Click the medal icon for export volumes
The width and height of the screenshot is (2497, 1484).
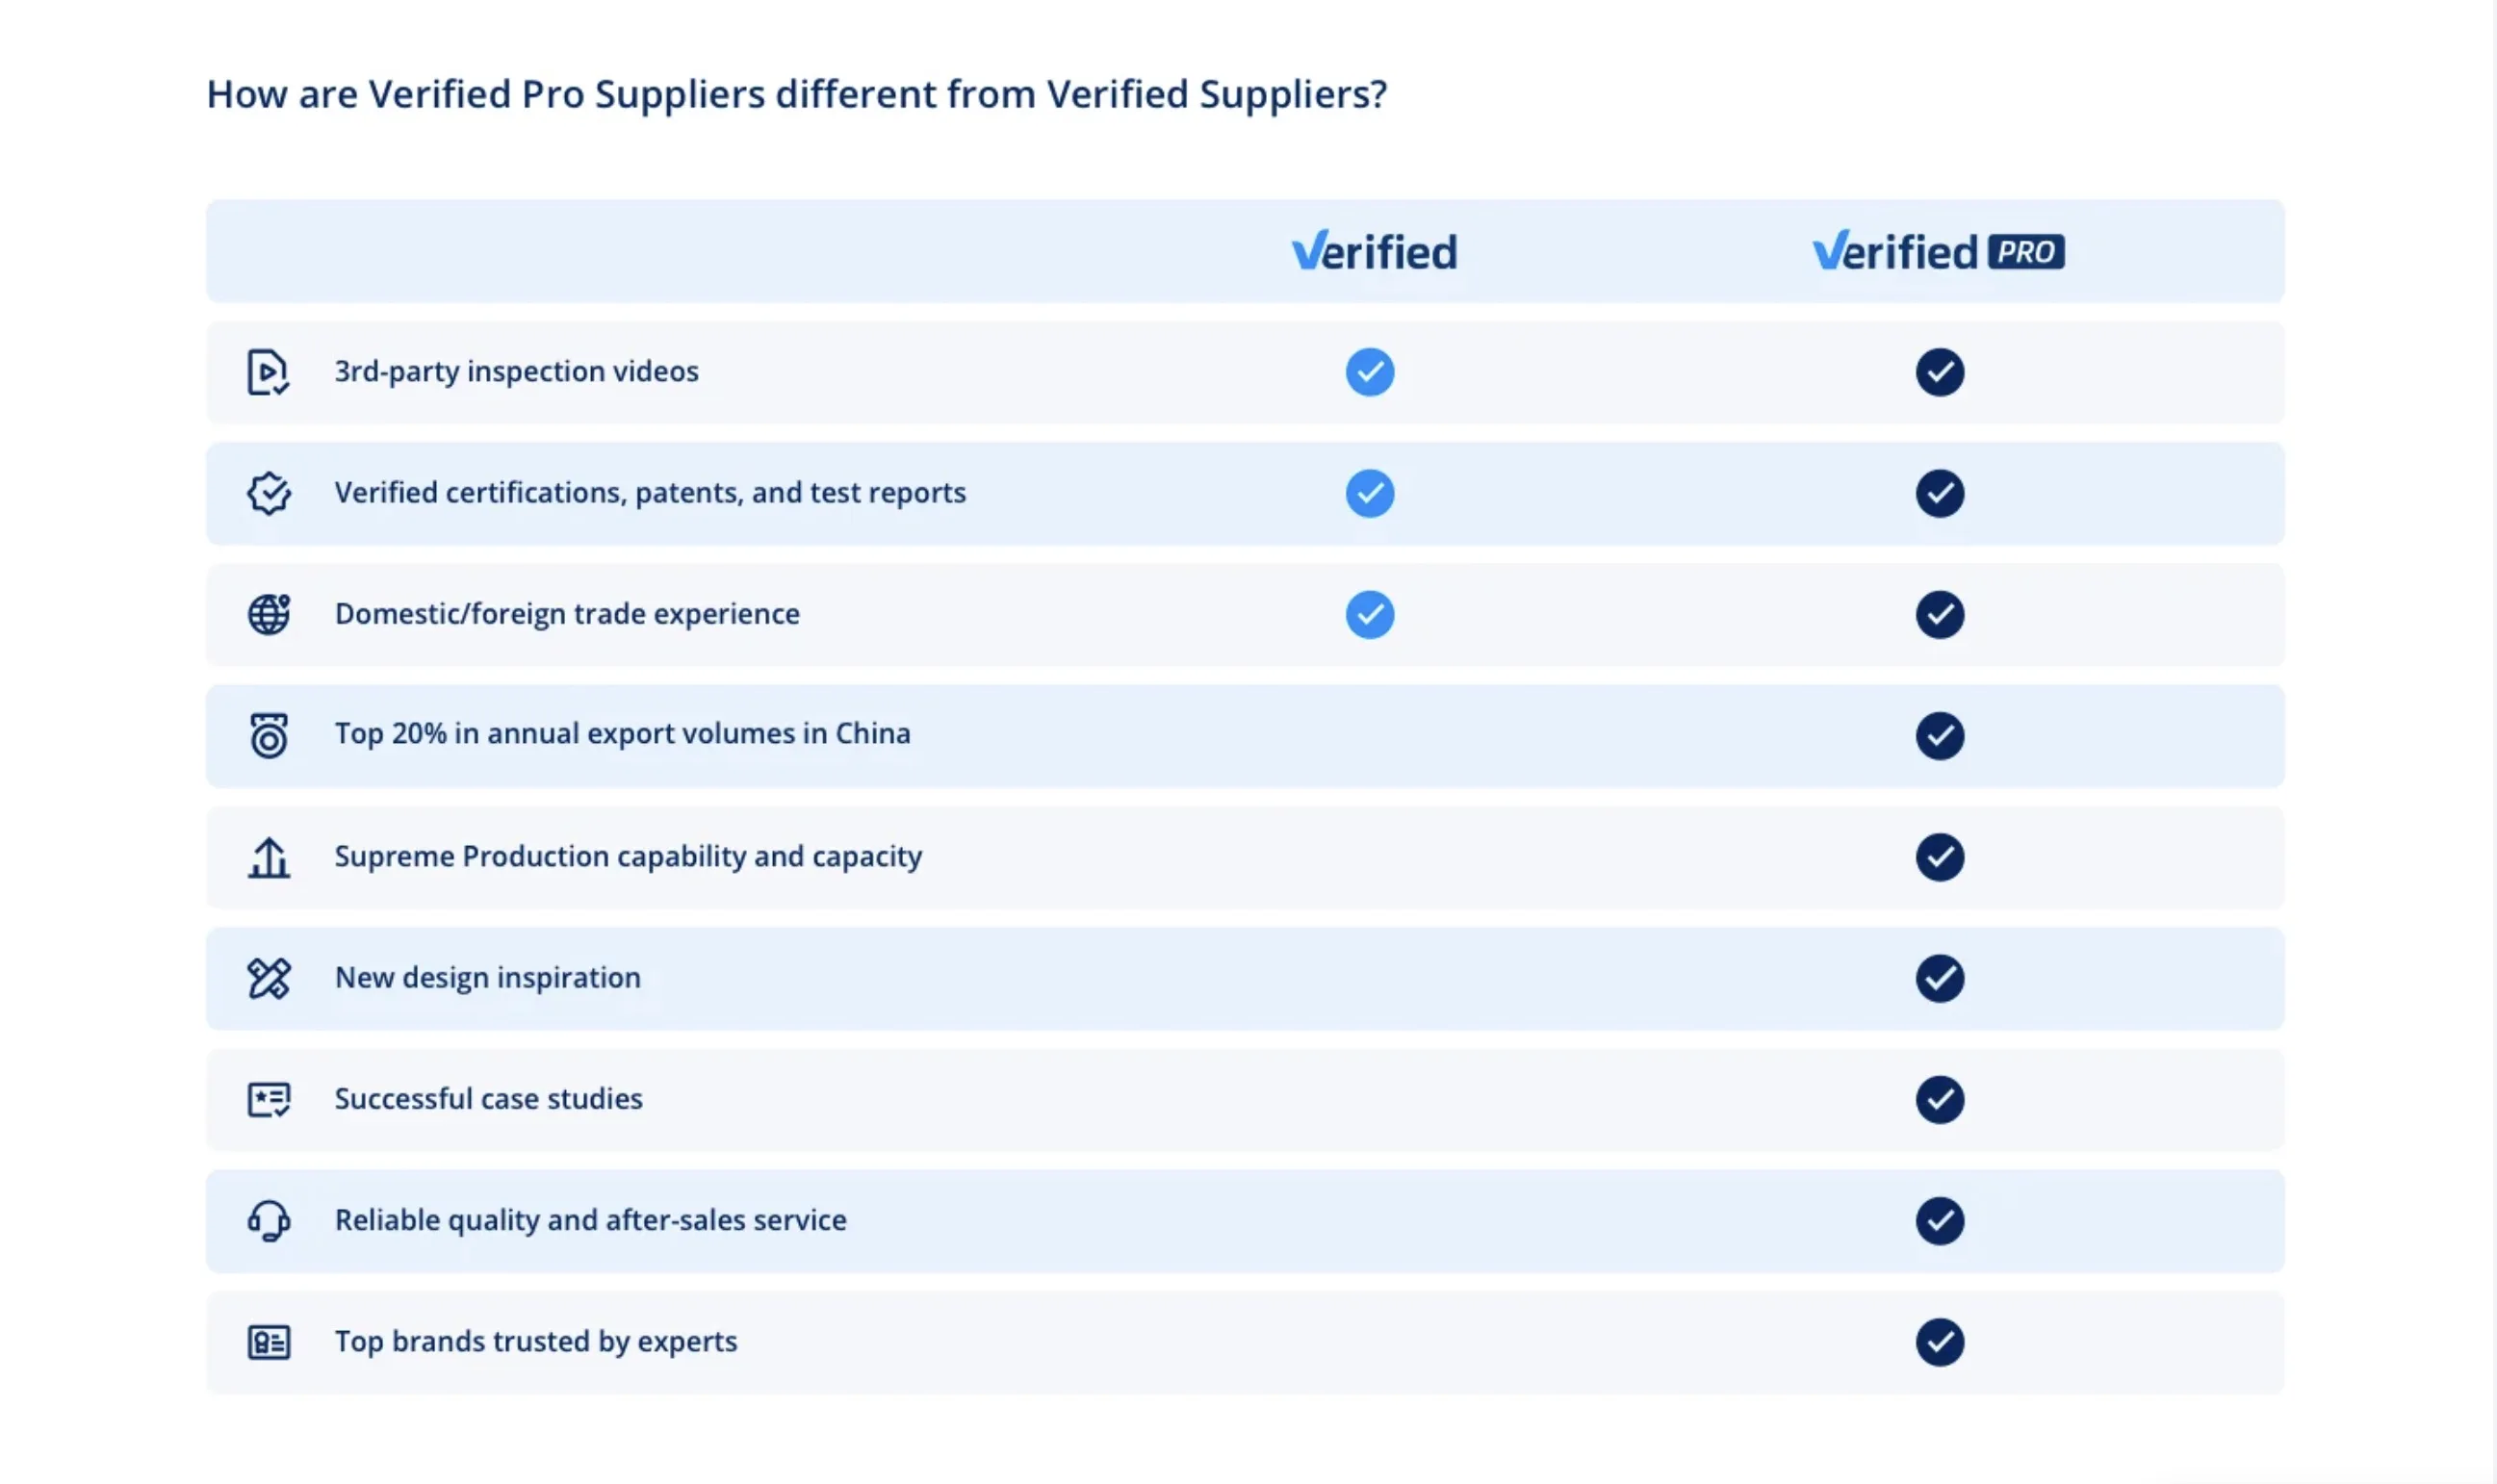(268, 736)
